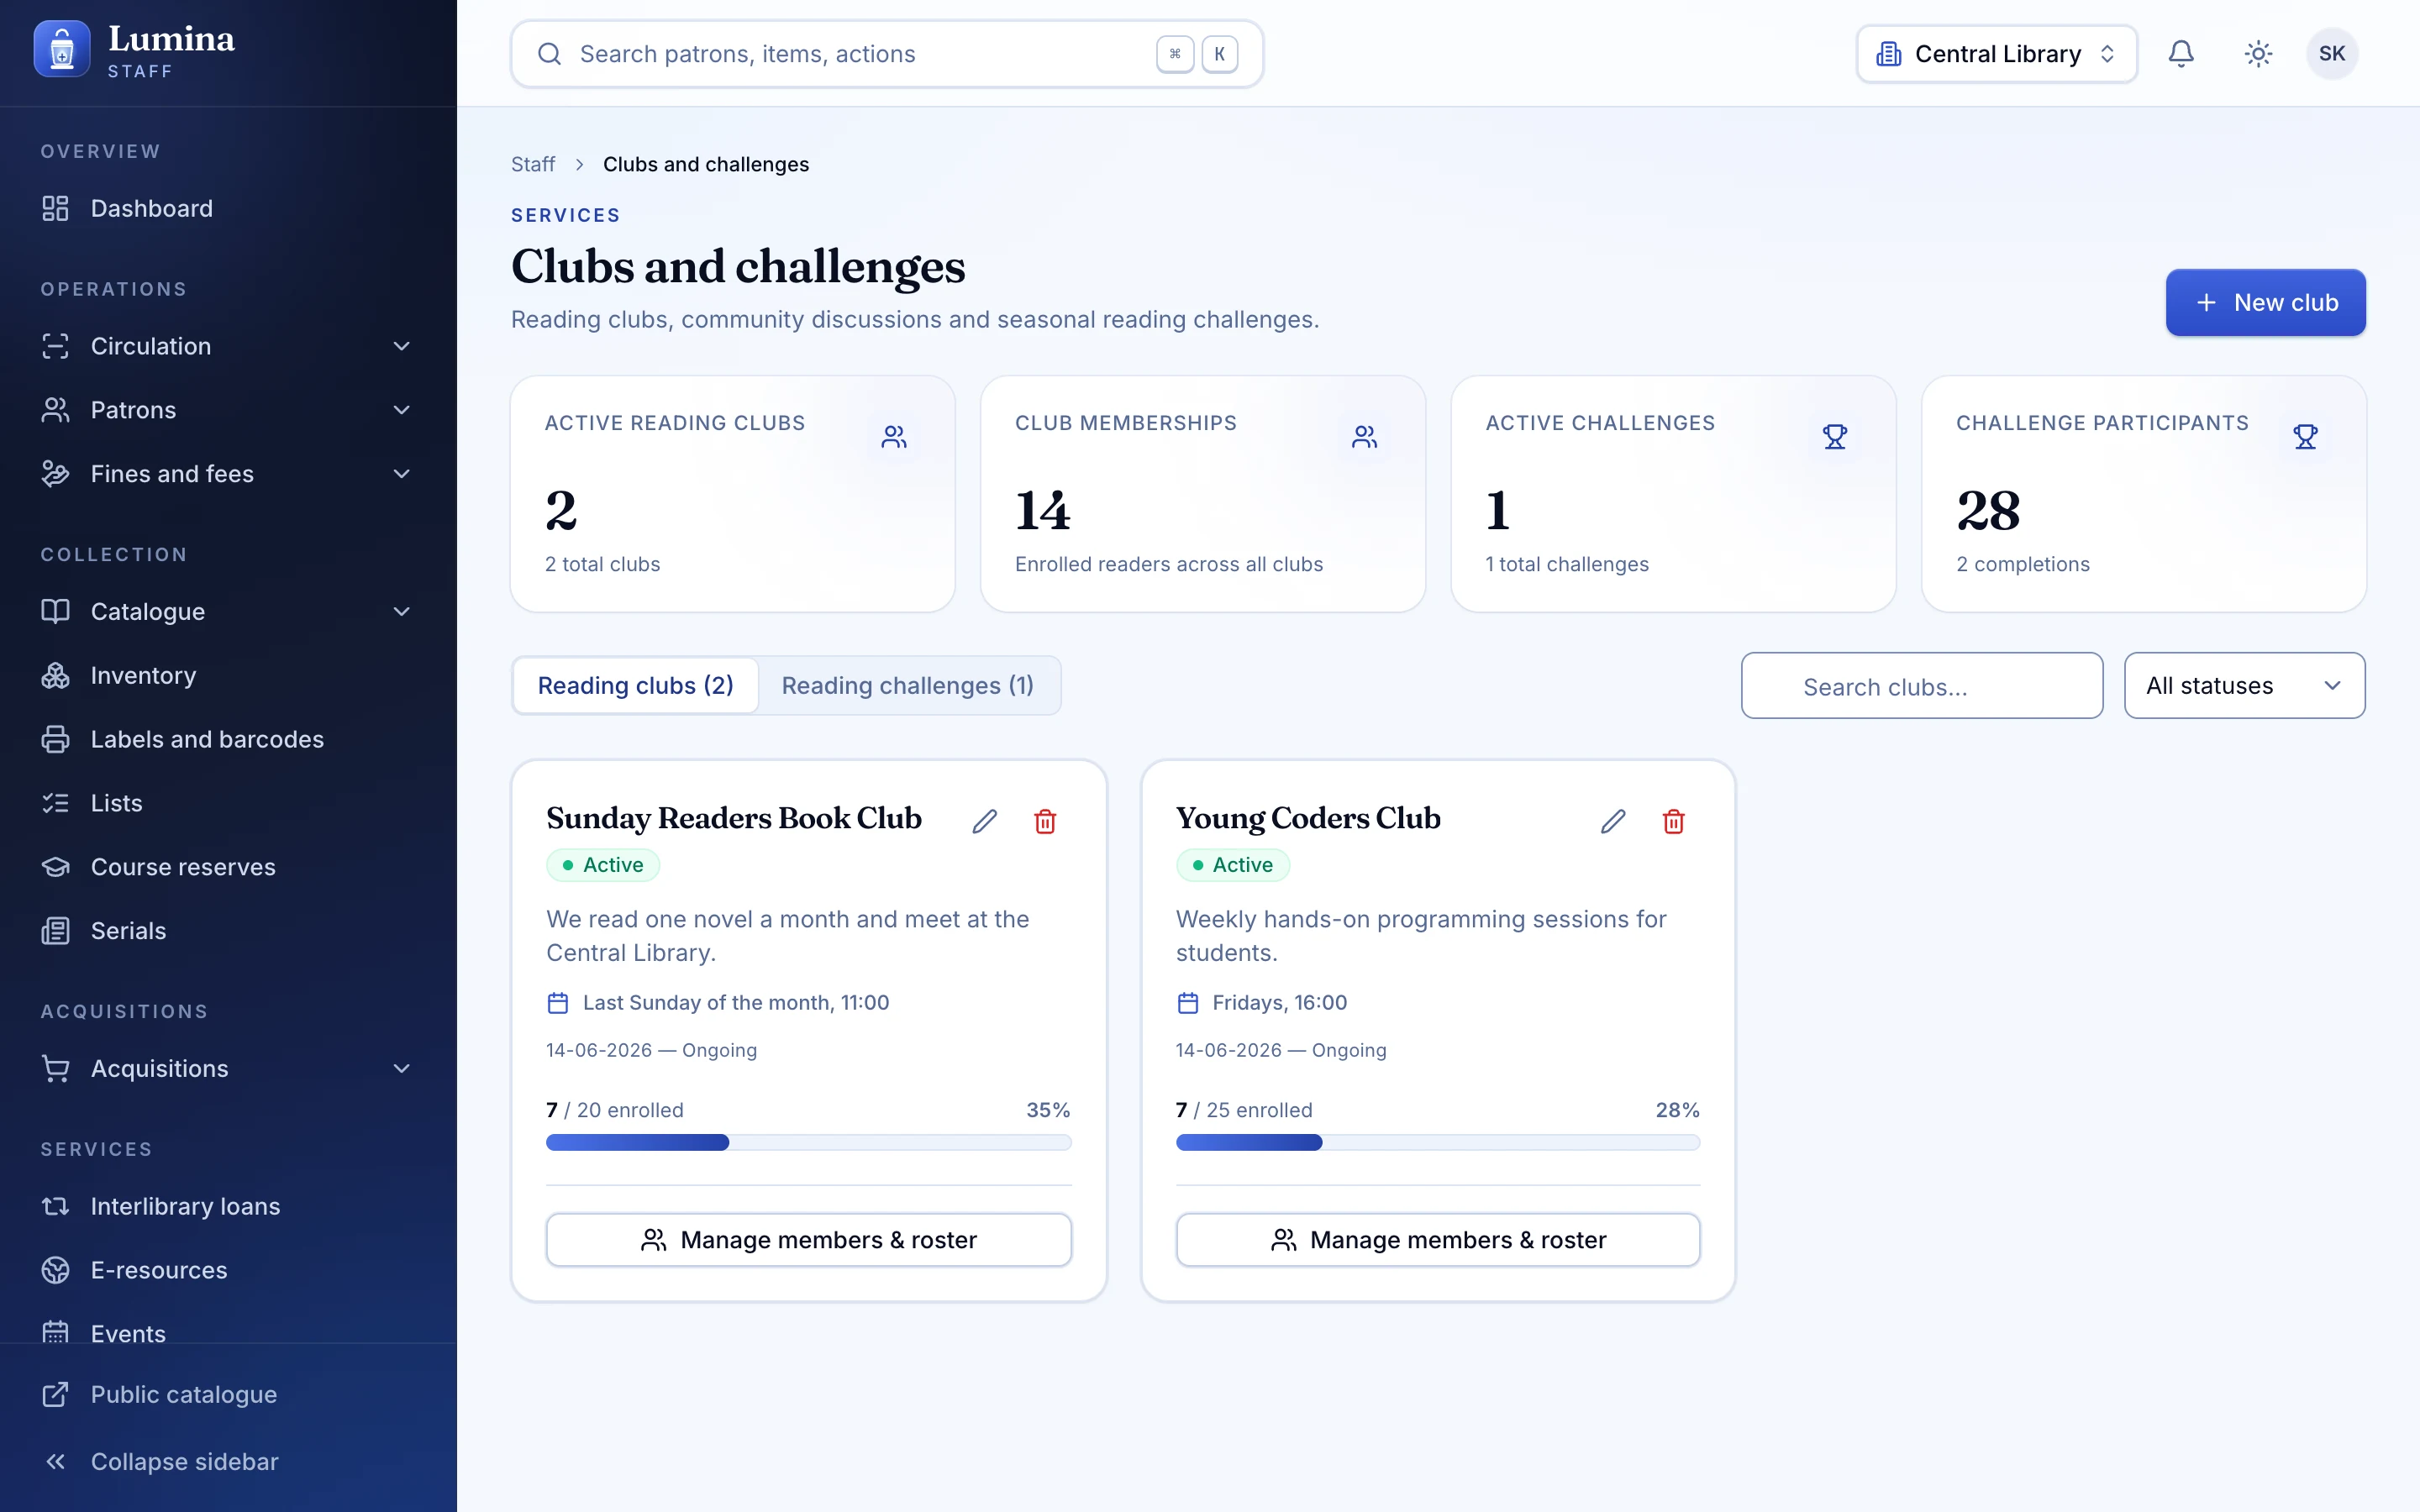The height and width of the screenshot is (1512, 2420).
Task: Click the Young Coders Club title
Action: click(x=1308, y=818)
